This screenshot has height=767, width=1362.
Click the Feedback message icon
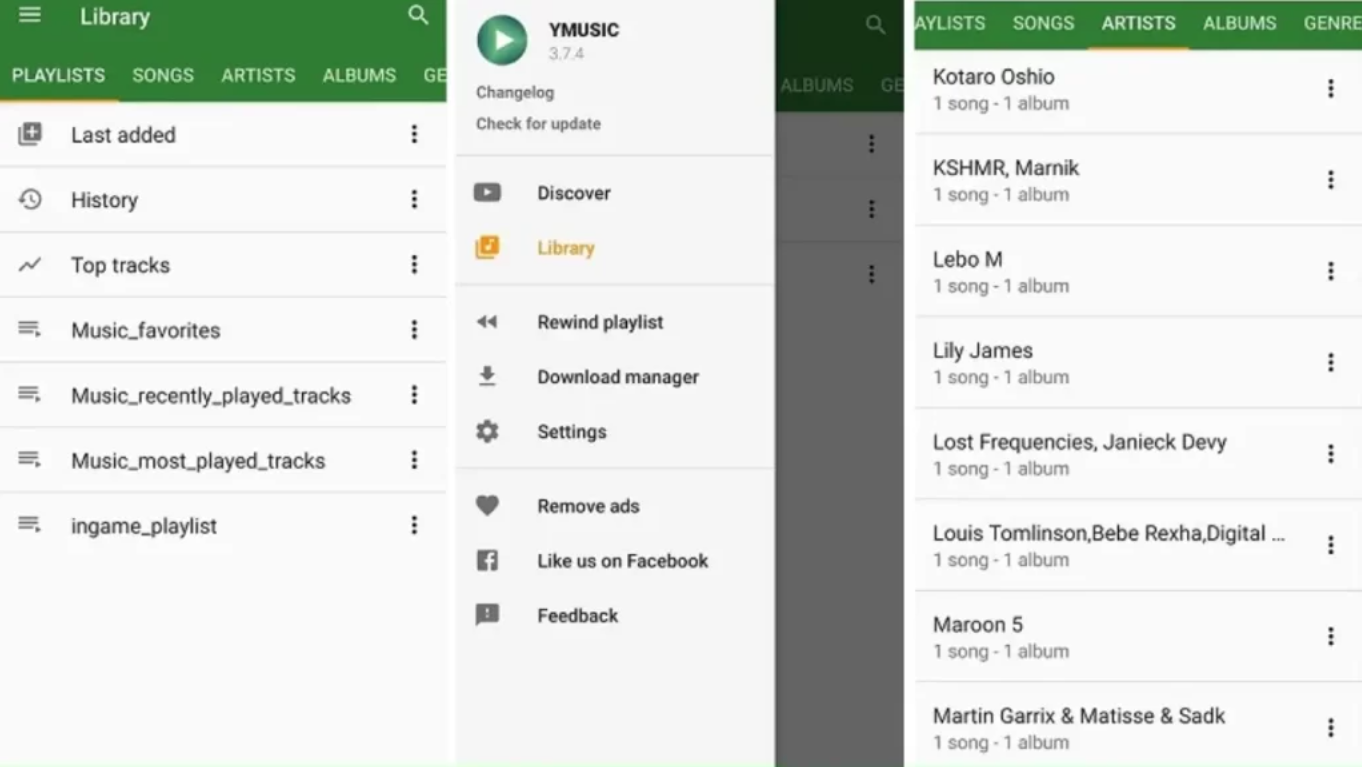[487, 615]
